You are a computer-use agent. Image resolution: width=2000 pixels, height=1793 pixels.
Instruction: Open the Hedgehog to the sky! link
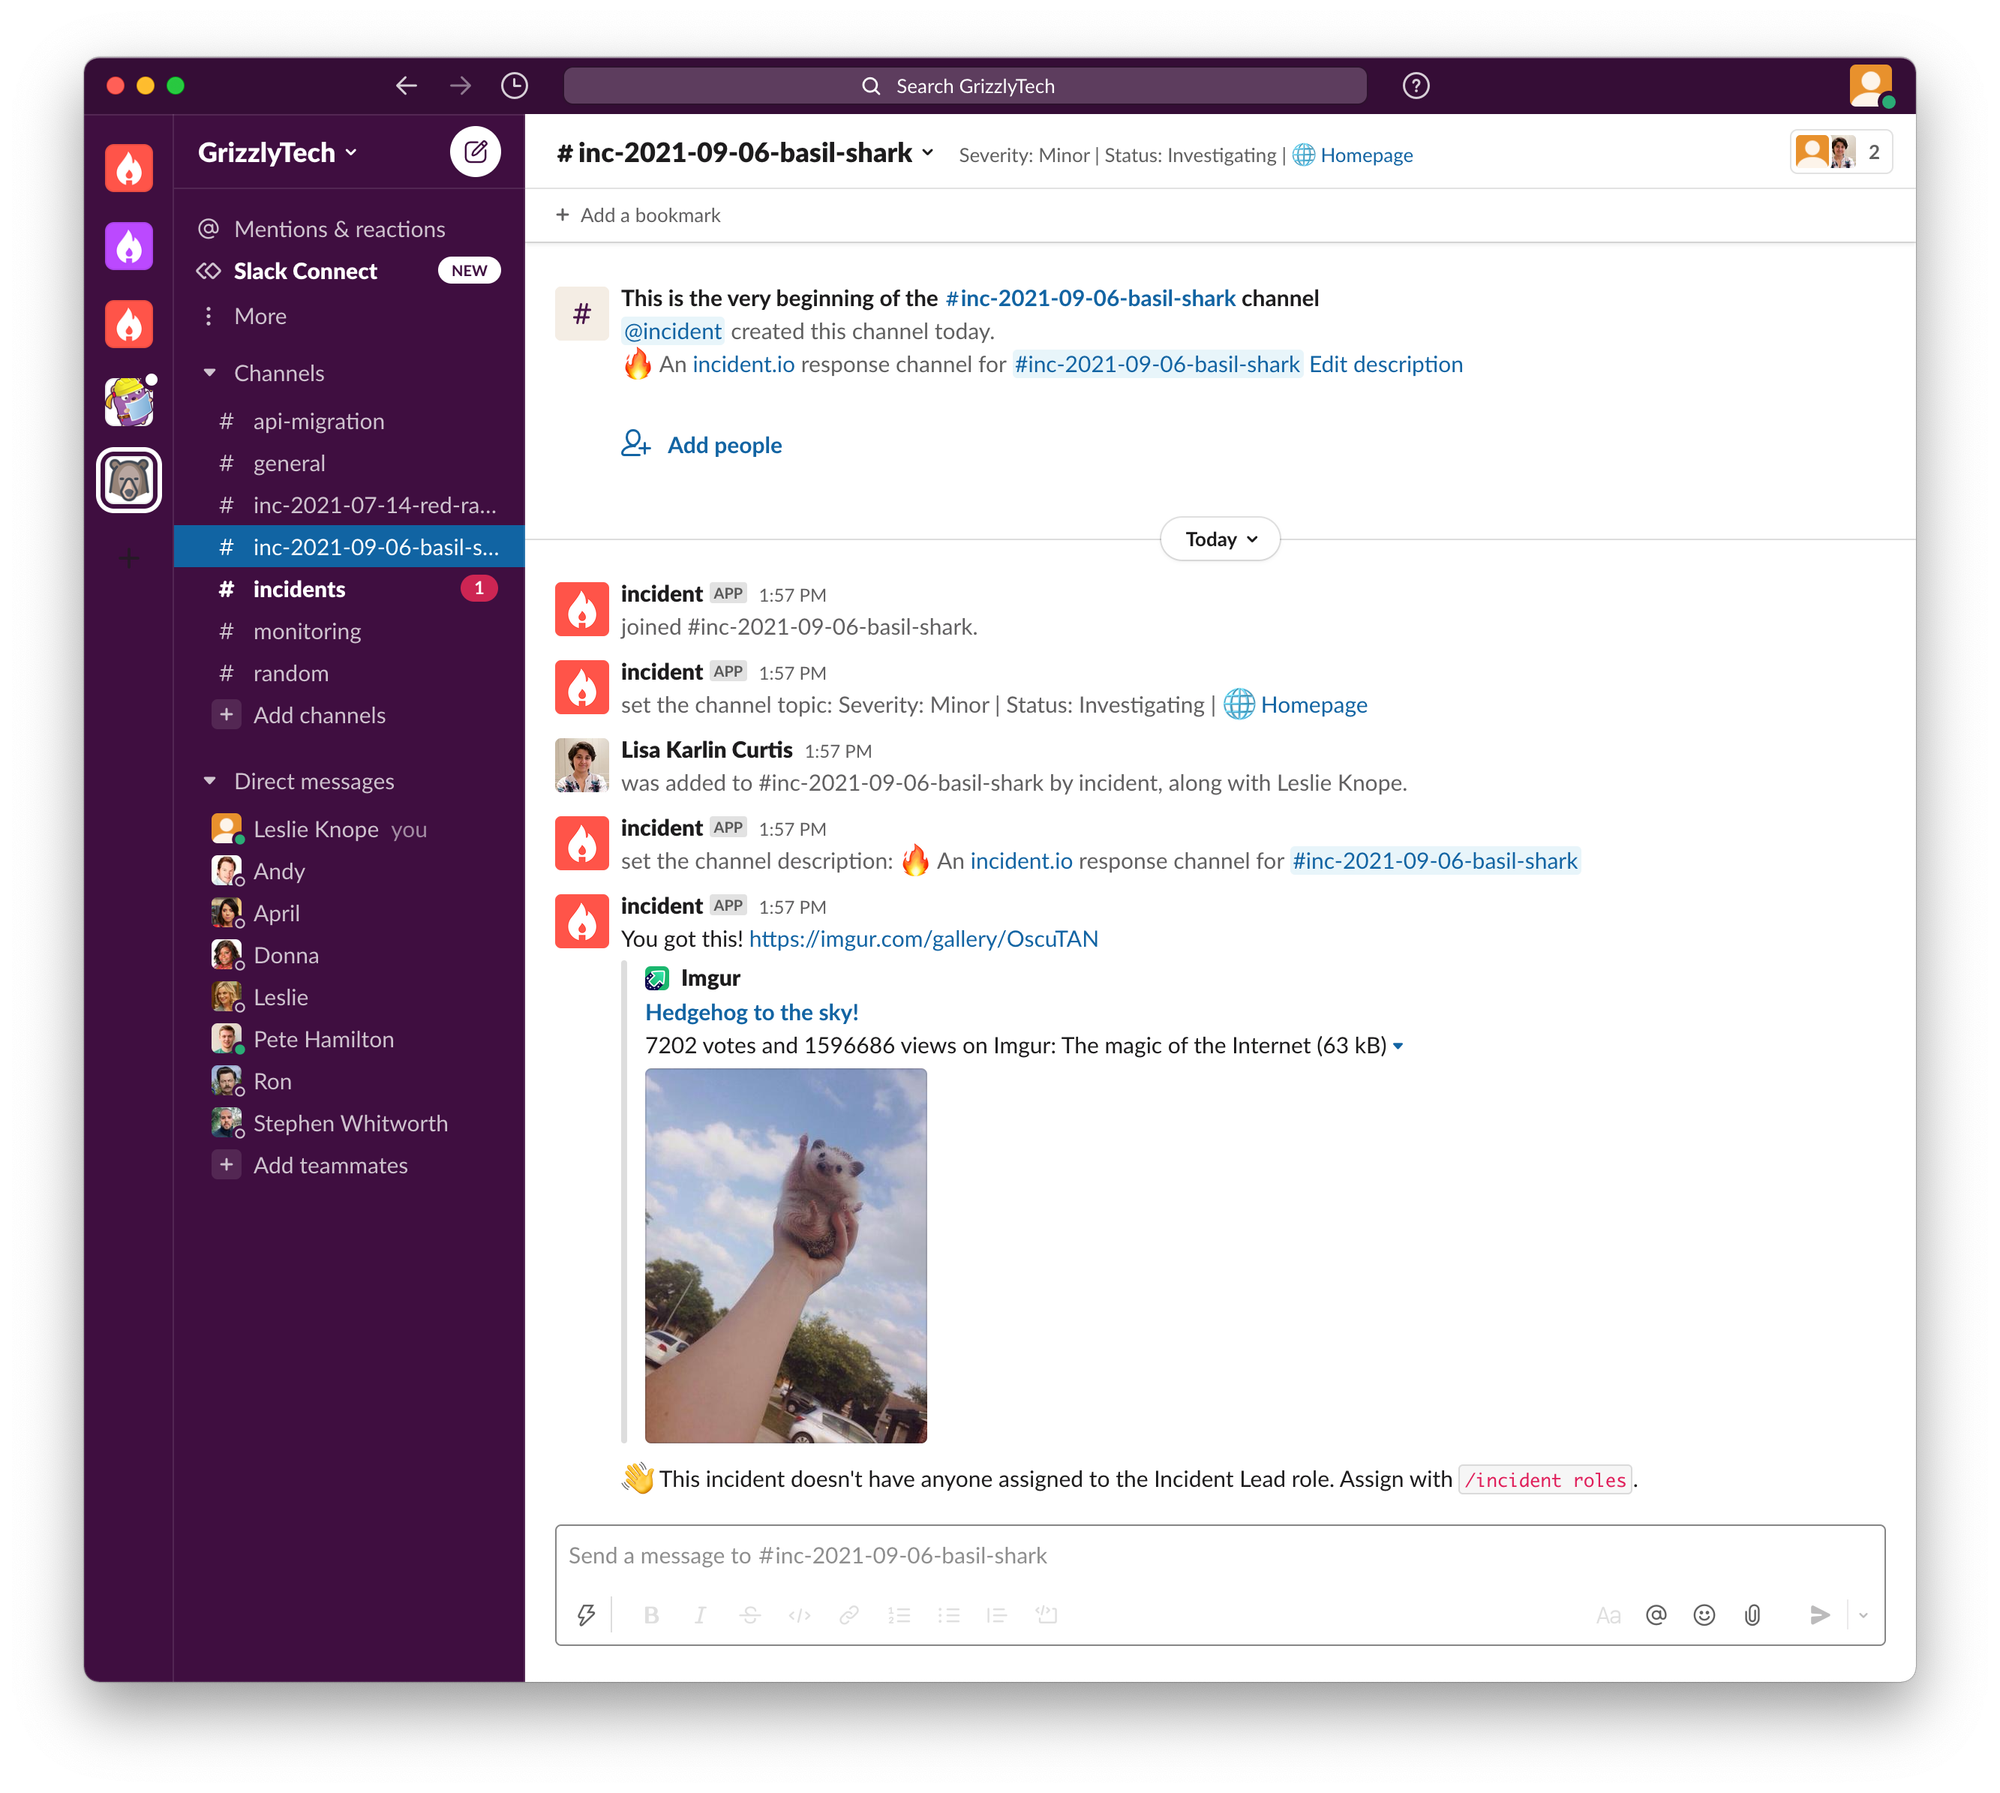point(751,1012)
